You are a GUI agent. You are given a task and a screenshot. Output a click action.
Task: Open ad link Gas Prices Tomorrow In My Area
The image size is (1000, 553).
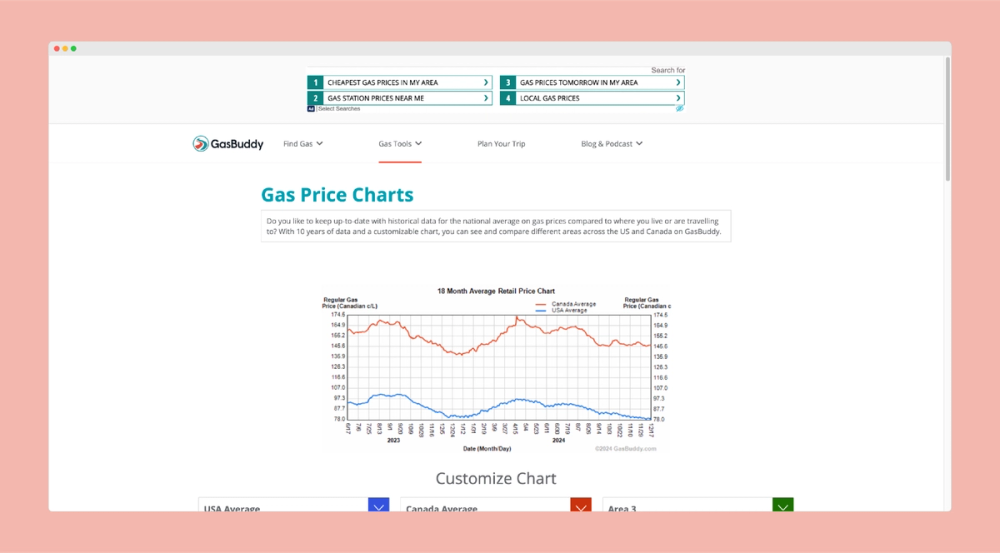click(x=592, y=82)
